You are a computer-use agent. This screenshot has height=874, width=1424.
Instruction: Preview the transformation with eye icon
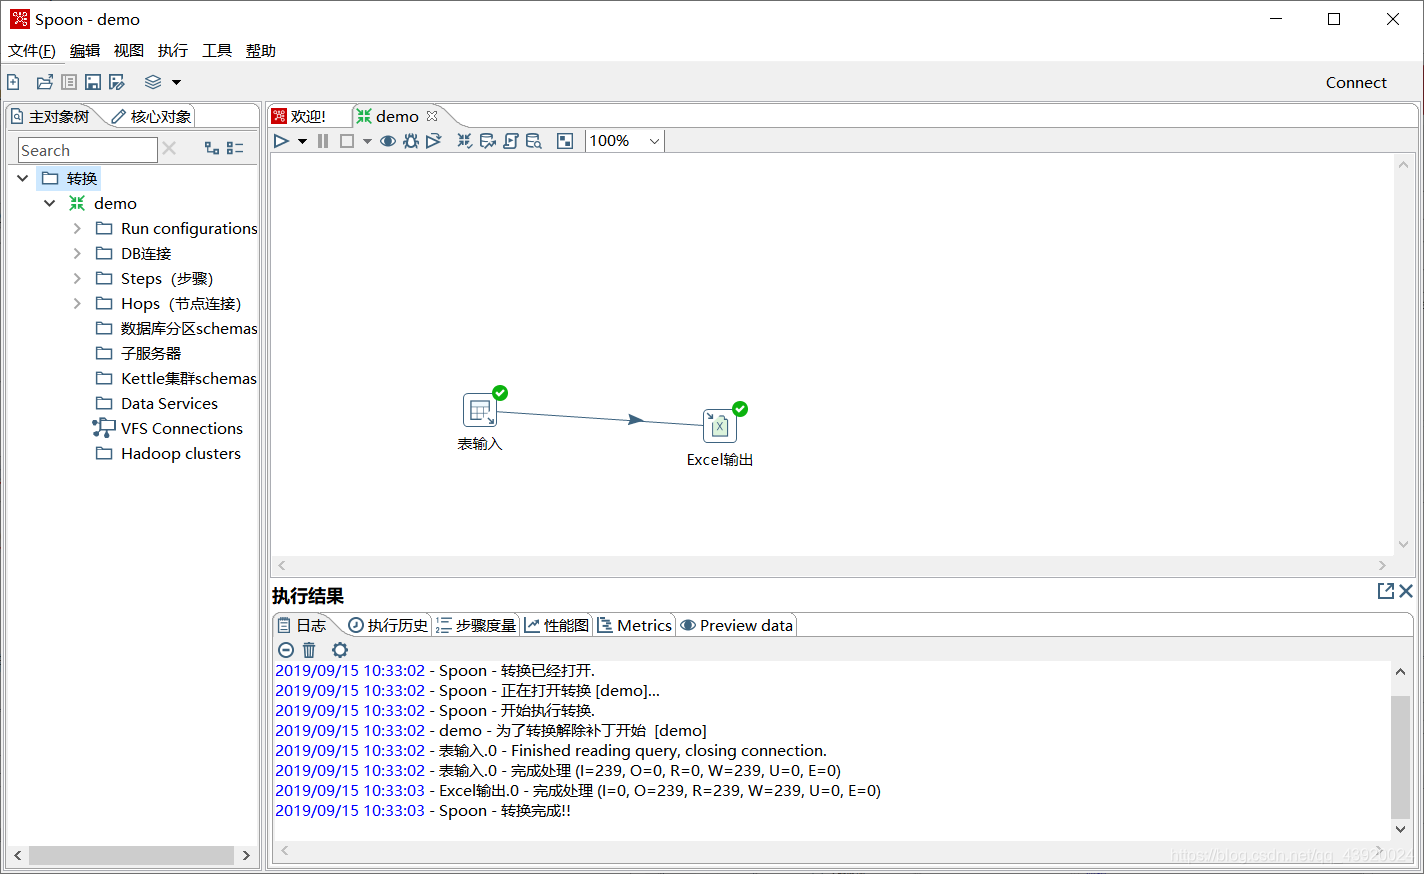[388, 141]
